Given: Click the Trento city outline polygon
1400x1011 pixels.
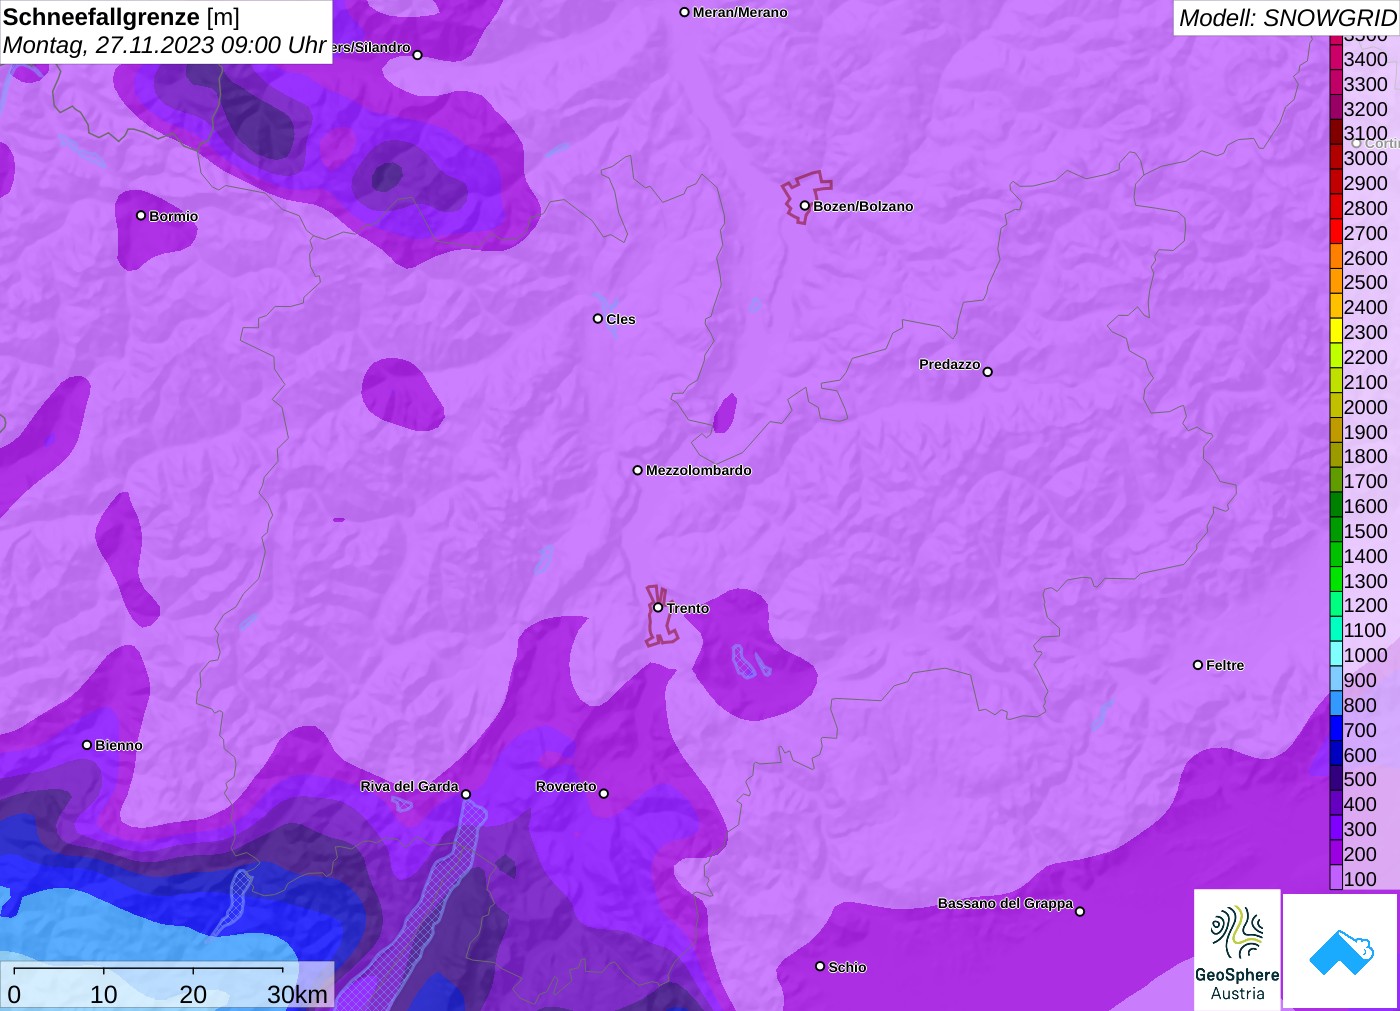Looking at the screenshot, I should pyautogui.click(x=661, y=616).
